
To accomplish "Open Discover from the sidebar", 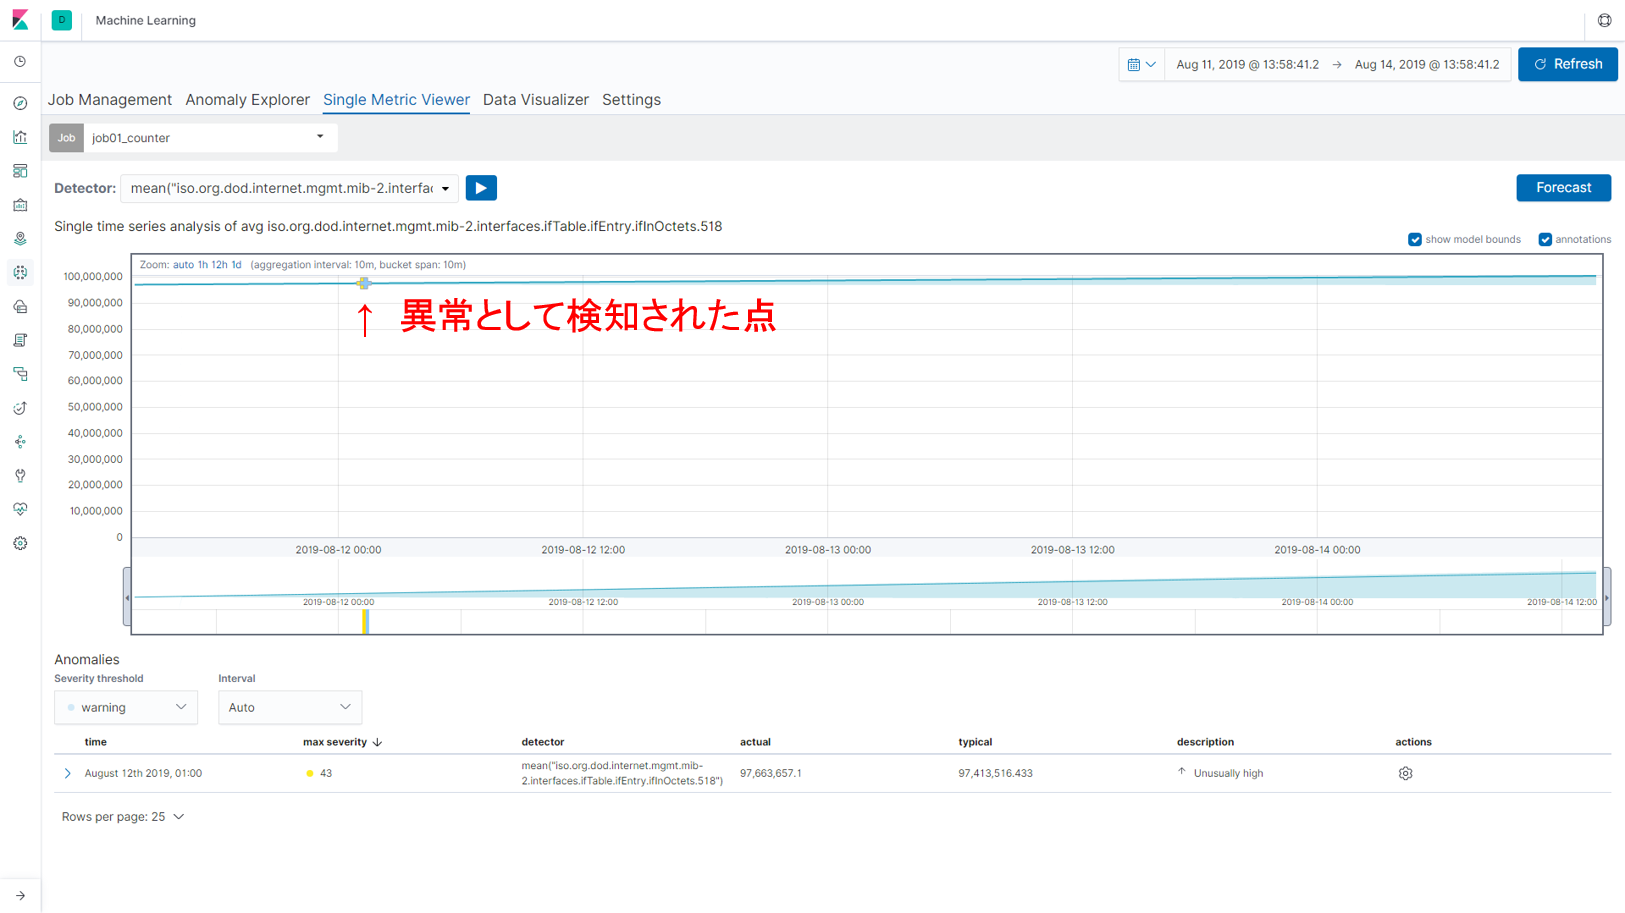I will click(20, 103).
